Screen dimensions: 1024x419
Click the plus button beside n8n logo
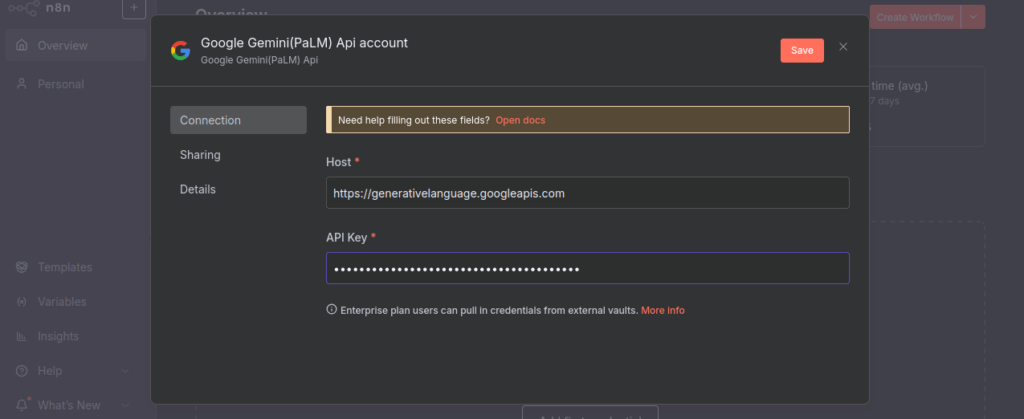134,9
